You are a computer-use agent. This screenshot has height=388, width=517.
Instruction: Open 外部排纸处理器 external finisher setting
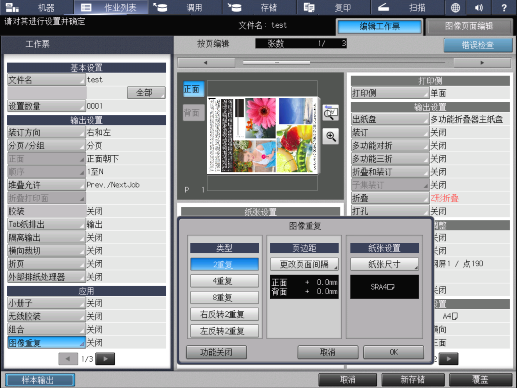point(46,277)
